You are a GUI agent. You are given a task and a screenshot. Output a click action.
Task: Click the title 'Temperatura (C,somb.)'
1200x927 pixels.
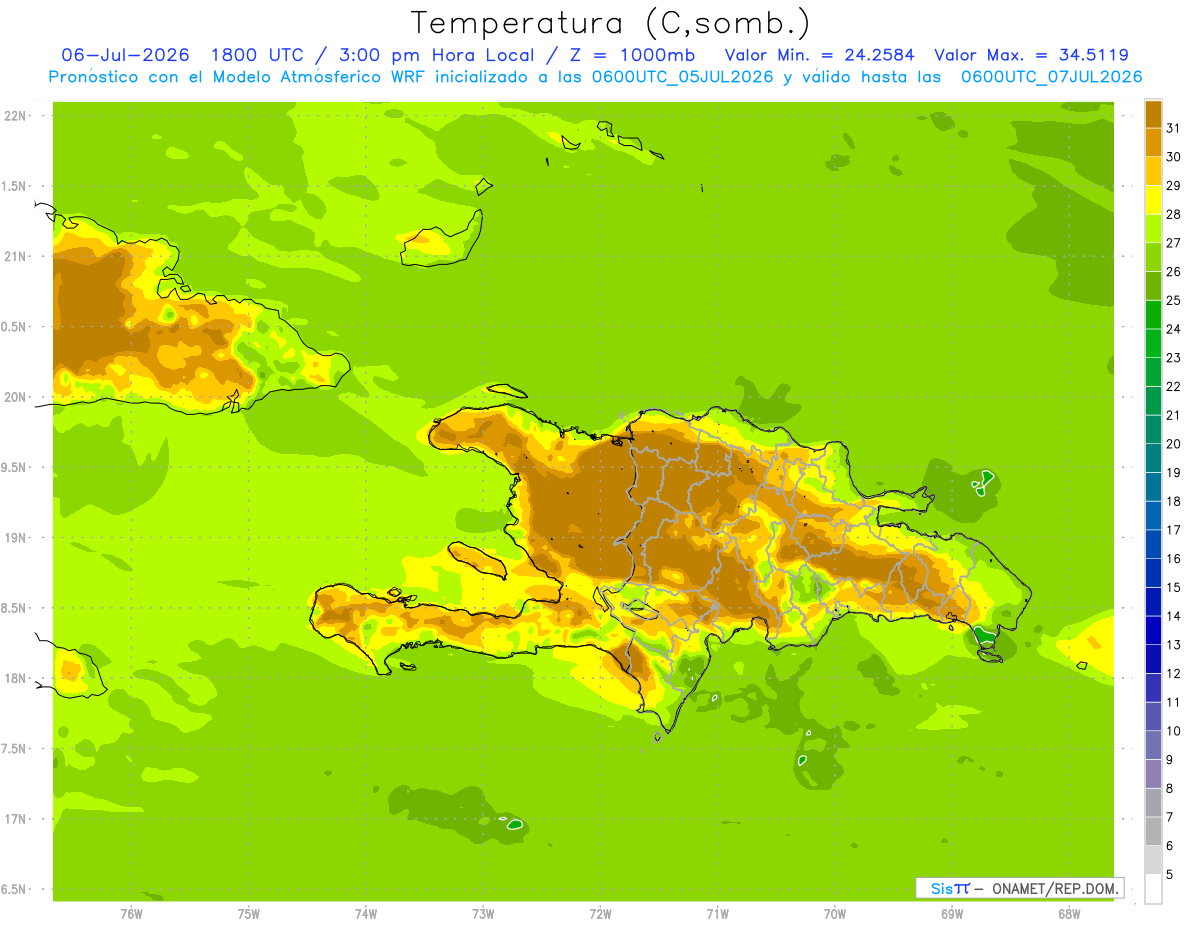[609, 24]
